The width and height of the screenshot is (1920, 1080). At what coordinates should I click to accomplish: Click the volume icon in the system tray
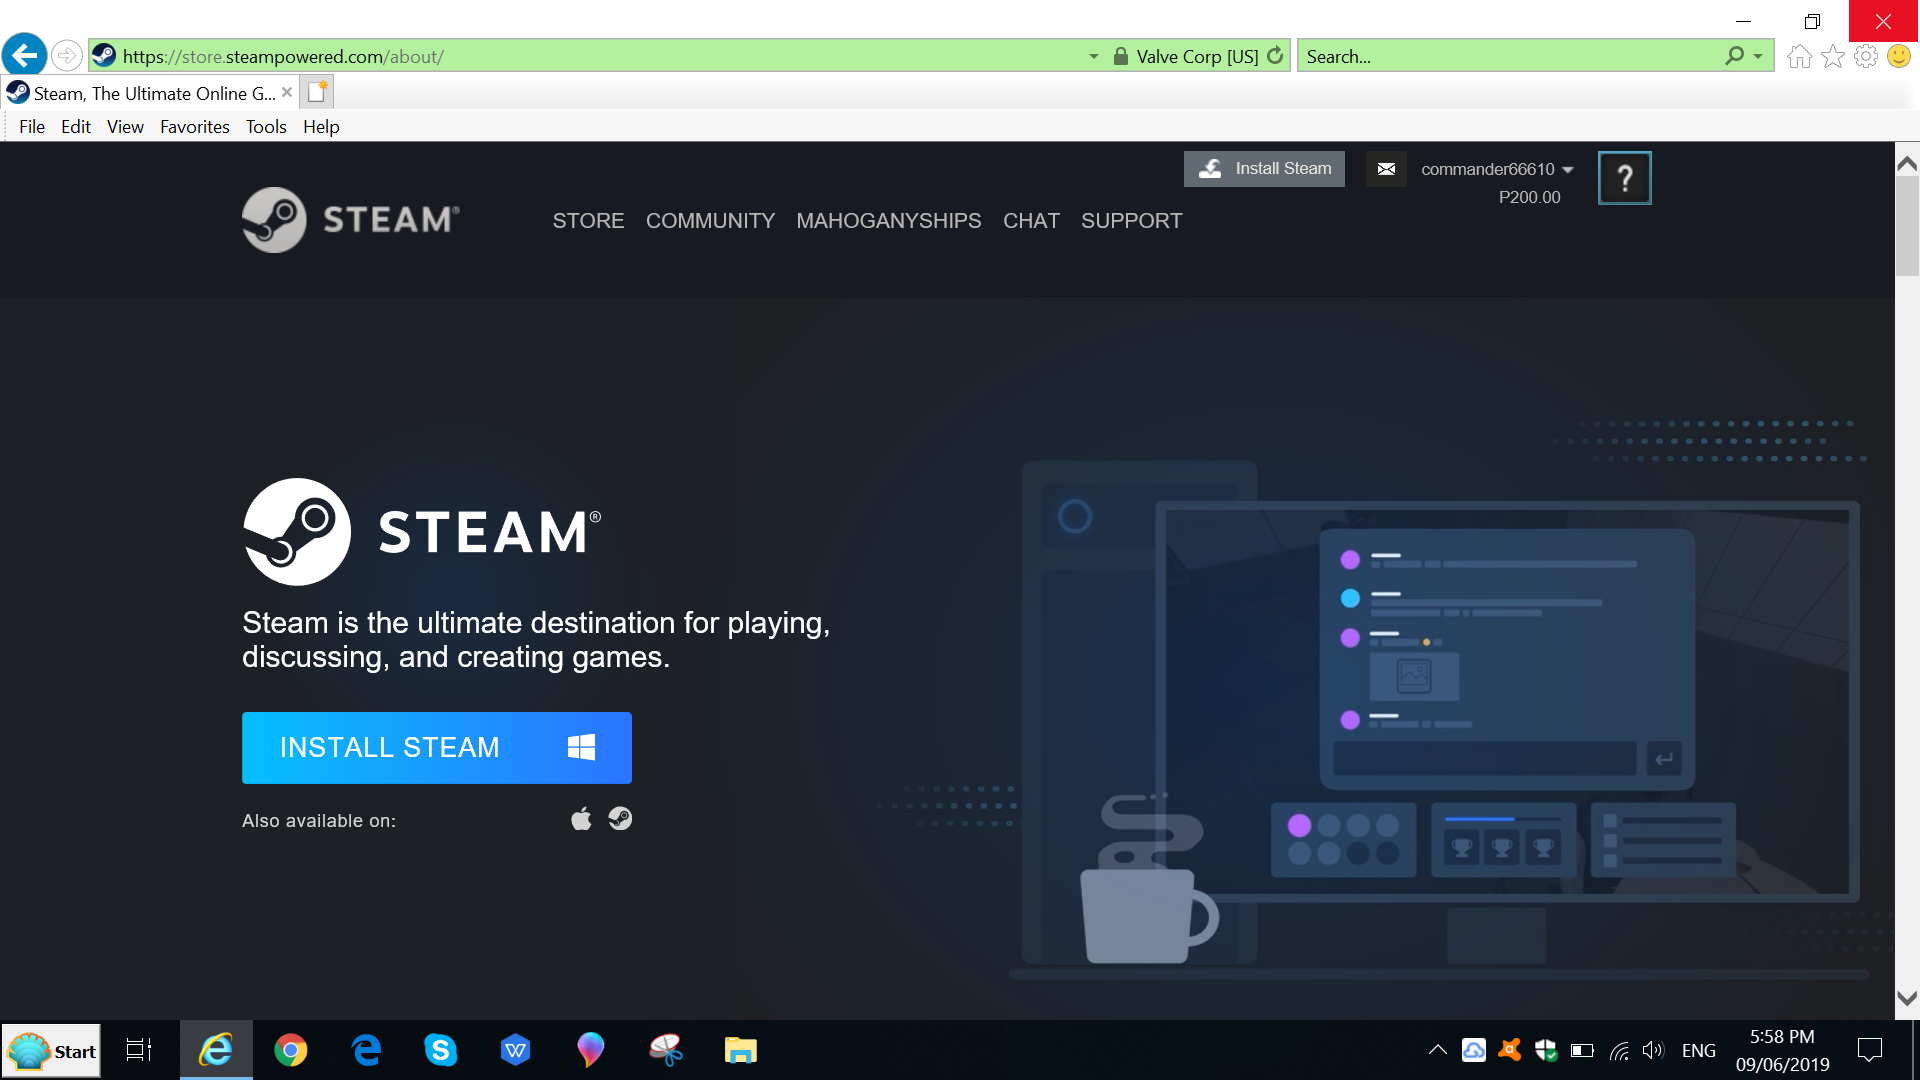coord(1652,1050)
